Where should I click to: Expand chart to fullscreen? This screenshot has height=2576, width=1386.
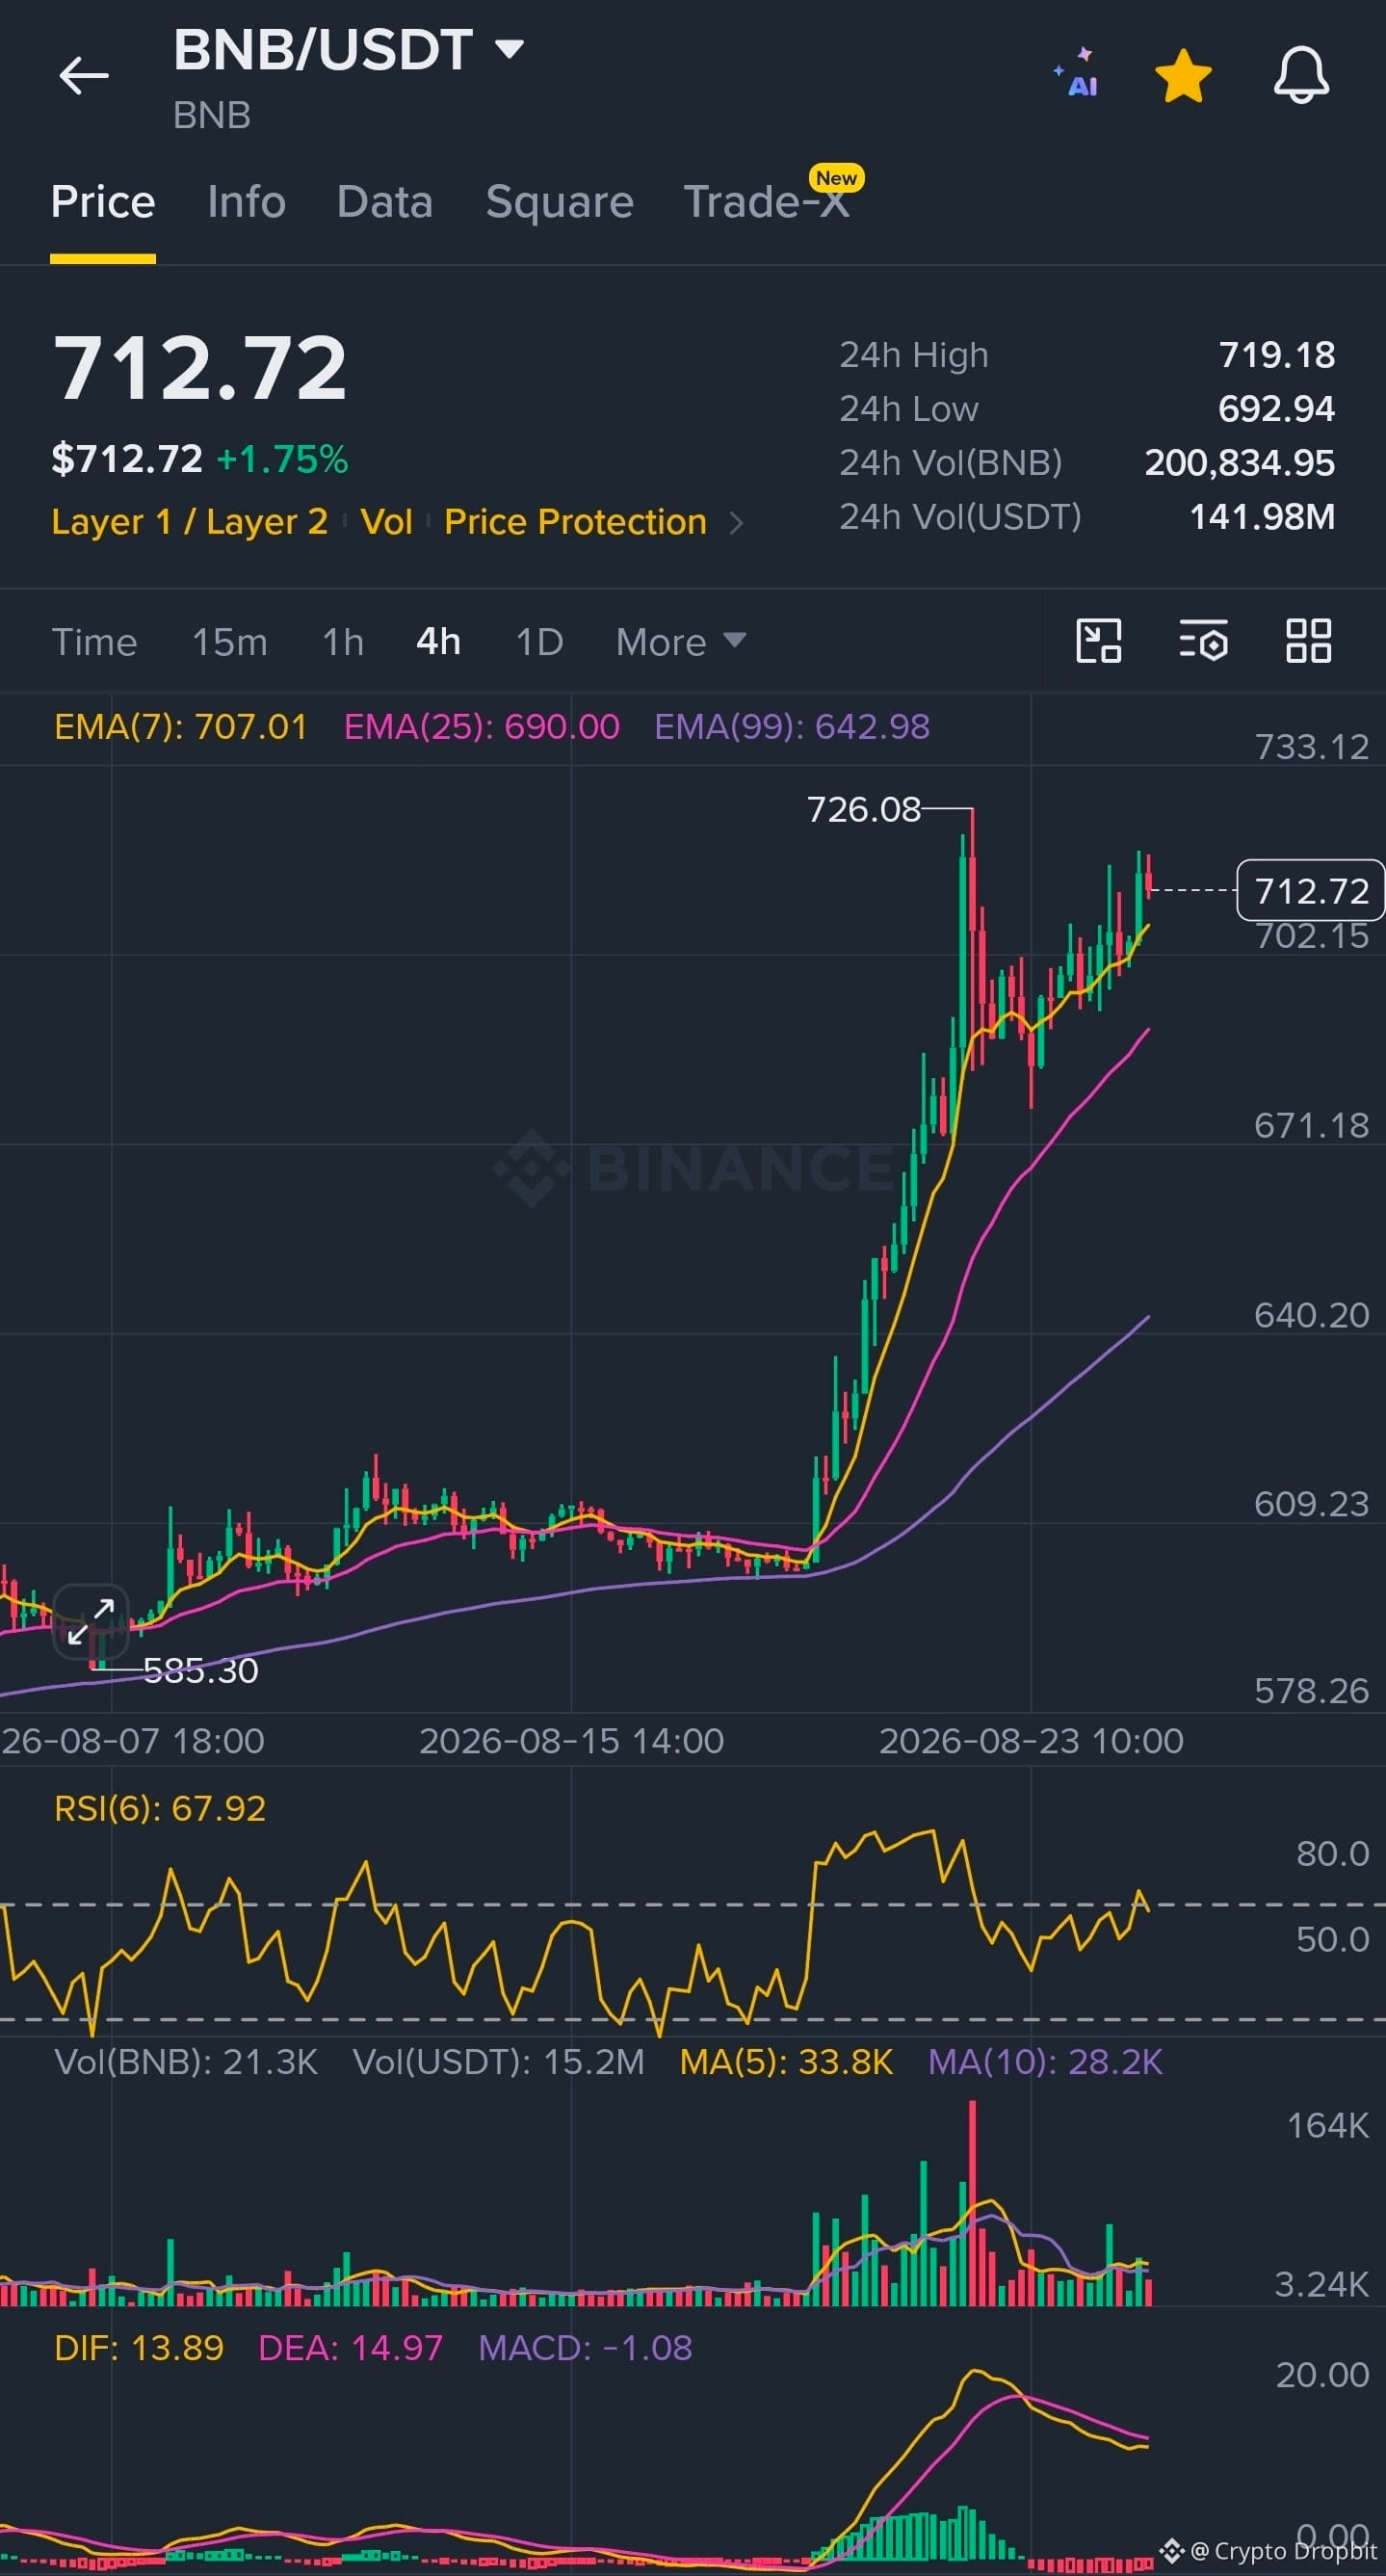91,1622
